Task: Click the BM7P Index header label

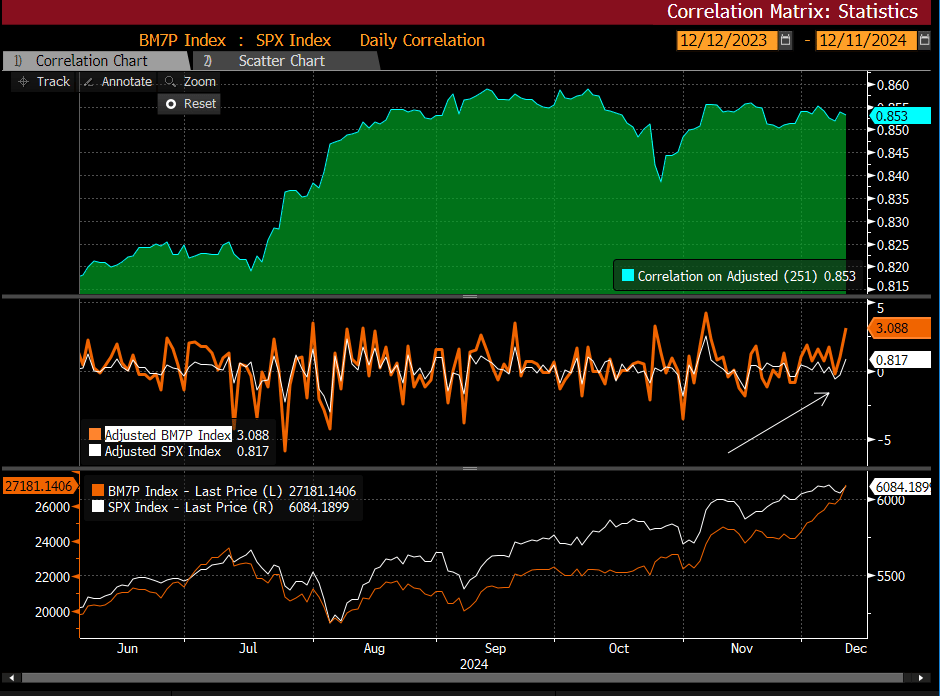Action: 181,40
